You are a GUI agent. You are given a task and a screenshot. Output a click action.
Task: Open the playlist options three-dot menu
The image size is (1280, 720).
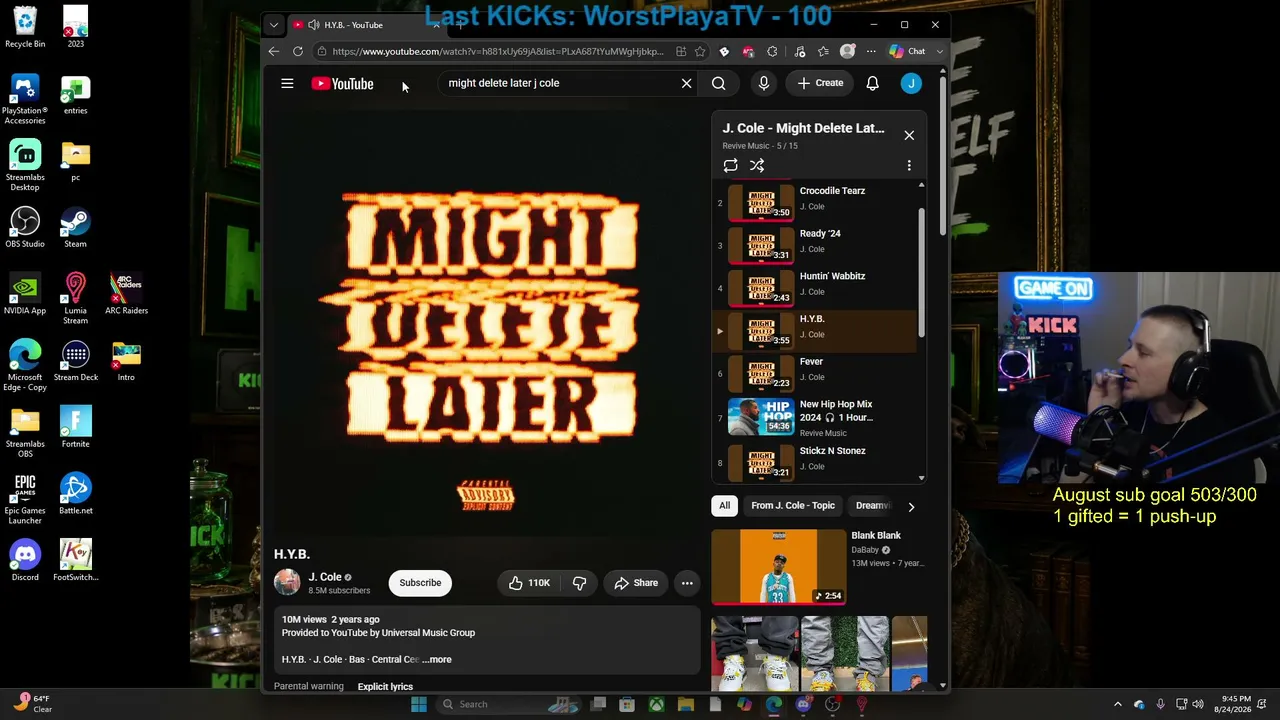909,166
